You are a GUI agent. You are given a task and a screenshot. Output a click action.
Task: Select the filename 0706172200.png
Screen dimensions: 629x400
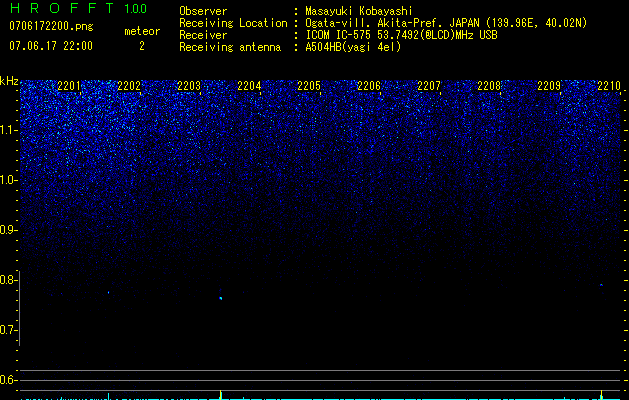(x=51, y=26)
